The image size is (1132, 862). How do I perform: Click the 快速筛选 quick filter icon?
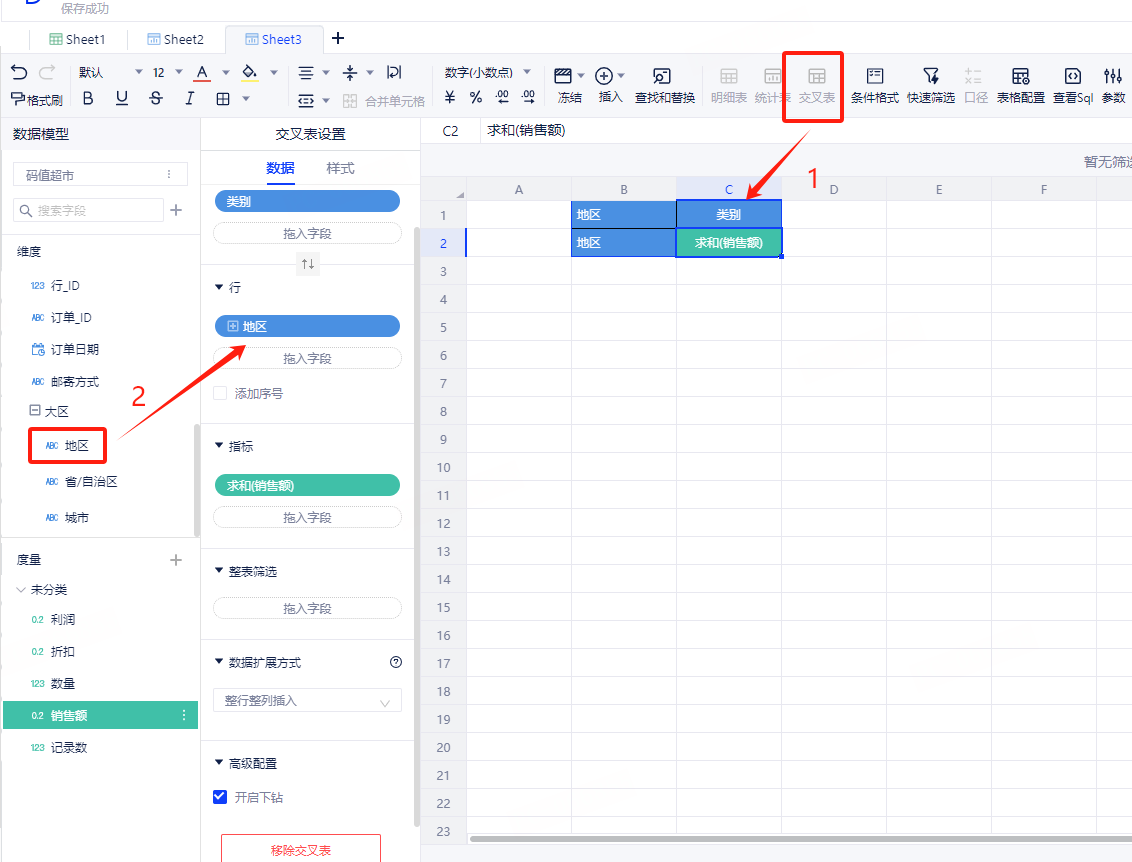coord(930,85)
